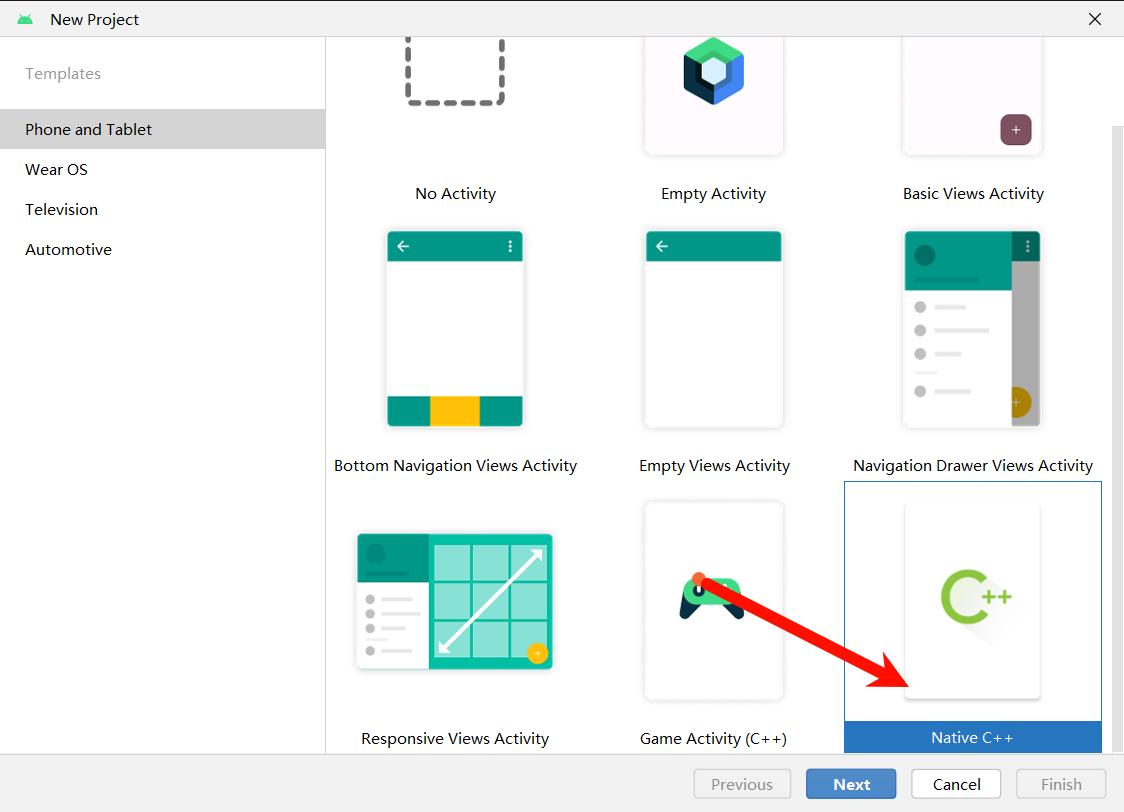Viewport: 1124px width, 812px height.
Task: Select Navigation Drawer Views Activity template
Action: [972, 329]
